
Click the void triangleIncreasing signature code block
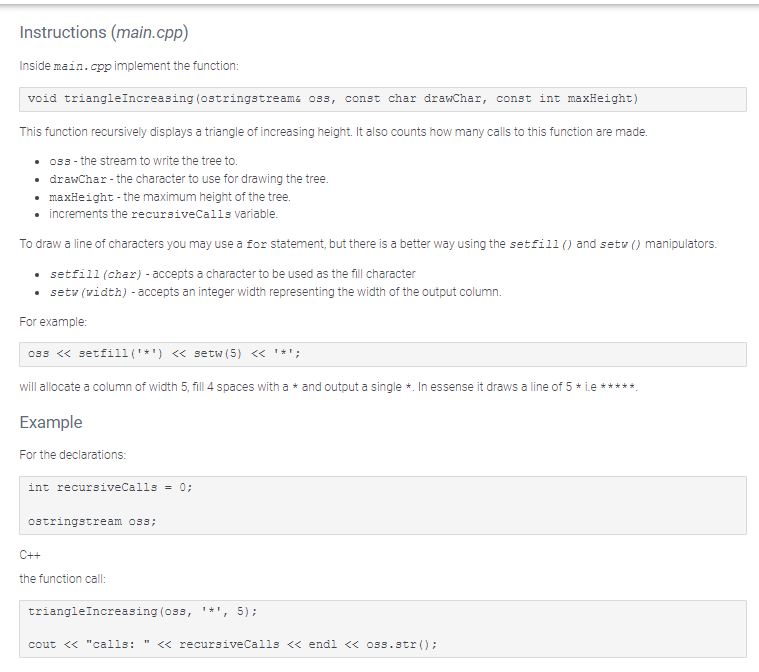point(382,99)
